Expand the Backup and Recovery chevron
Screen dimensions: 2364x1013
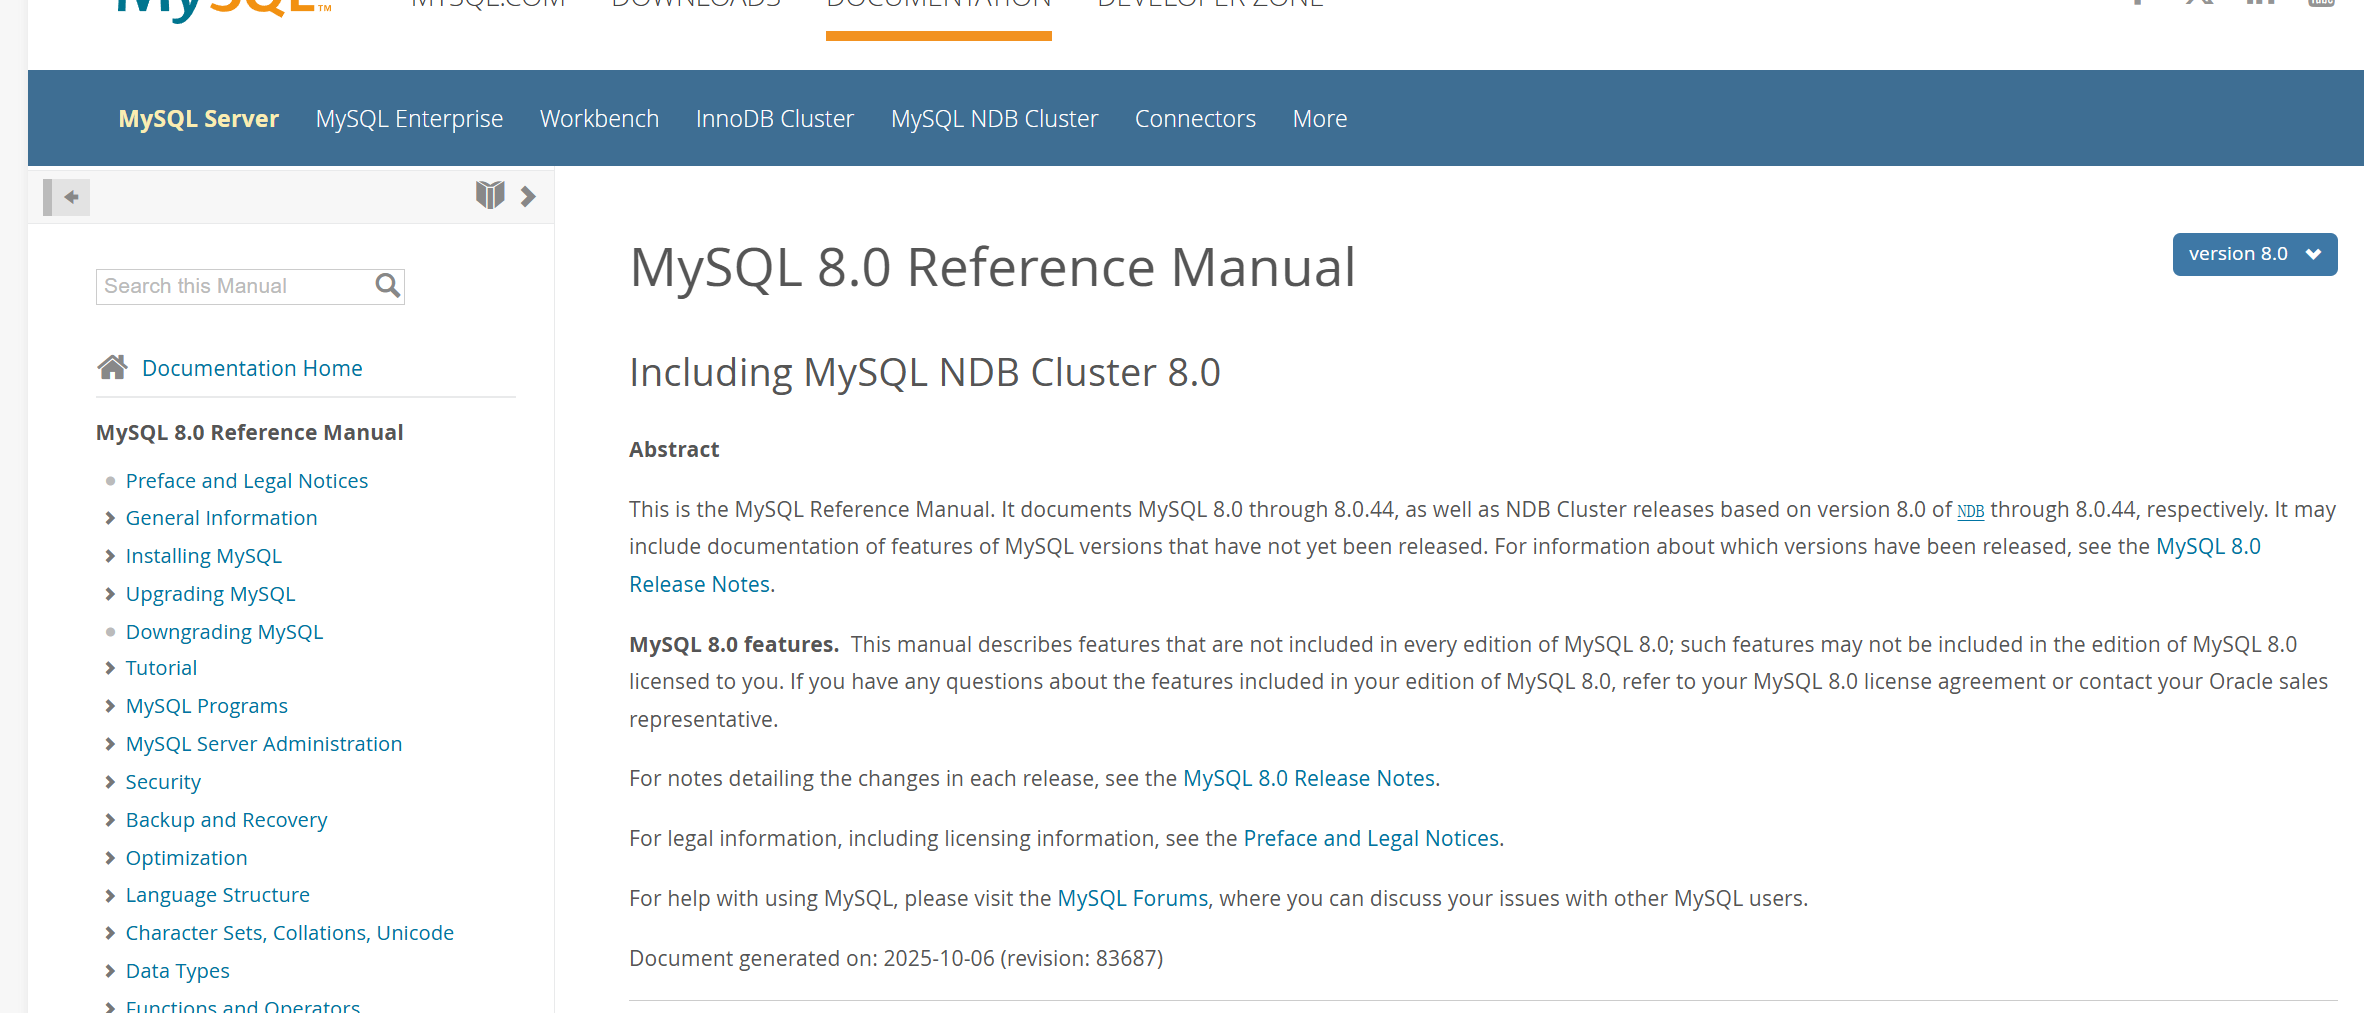tap(110, 820)
